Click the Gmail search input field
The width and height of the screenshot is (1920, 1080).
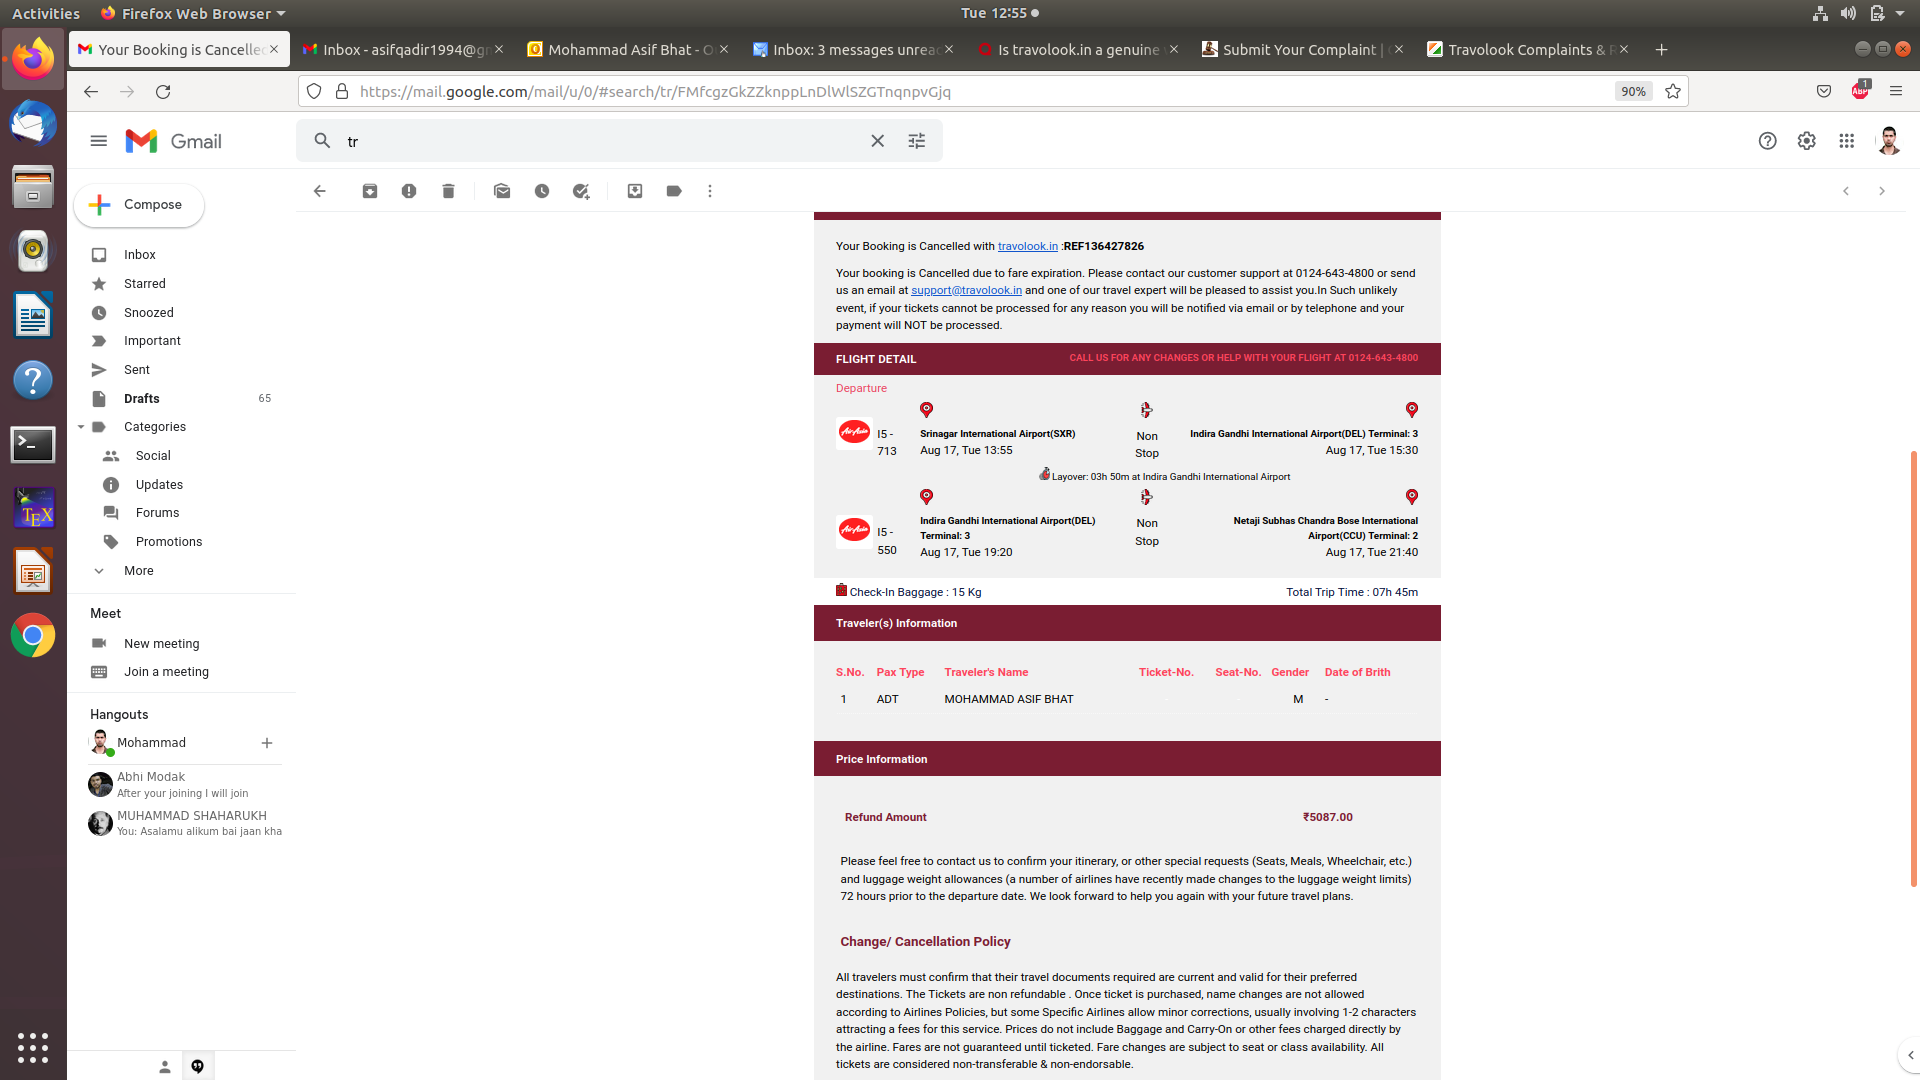pos(600,141)
